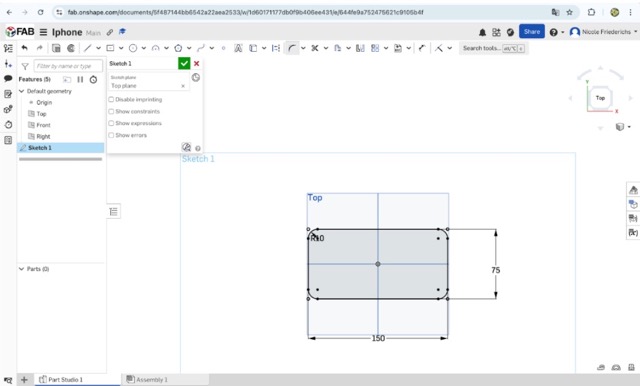
Task: Click the Top face of view cube
Action: [x=600, y=98]
